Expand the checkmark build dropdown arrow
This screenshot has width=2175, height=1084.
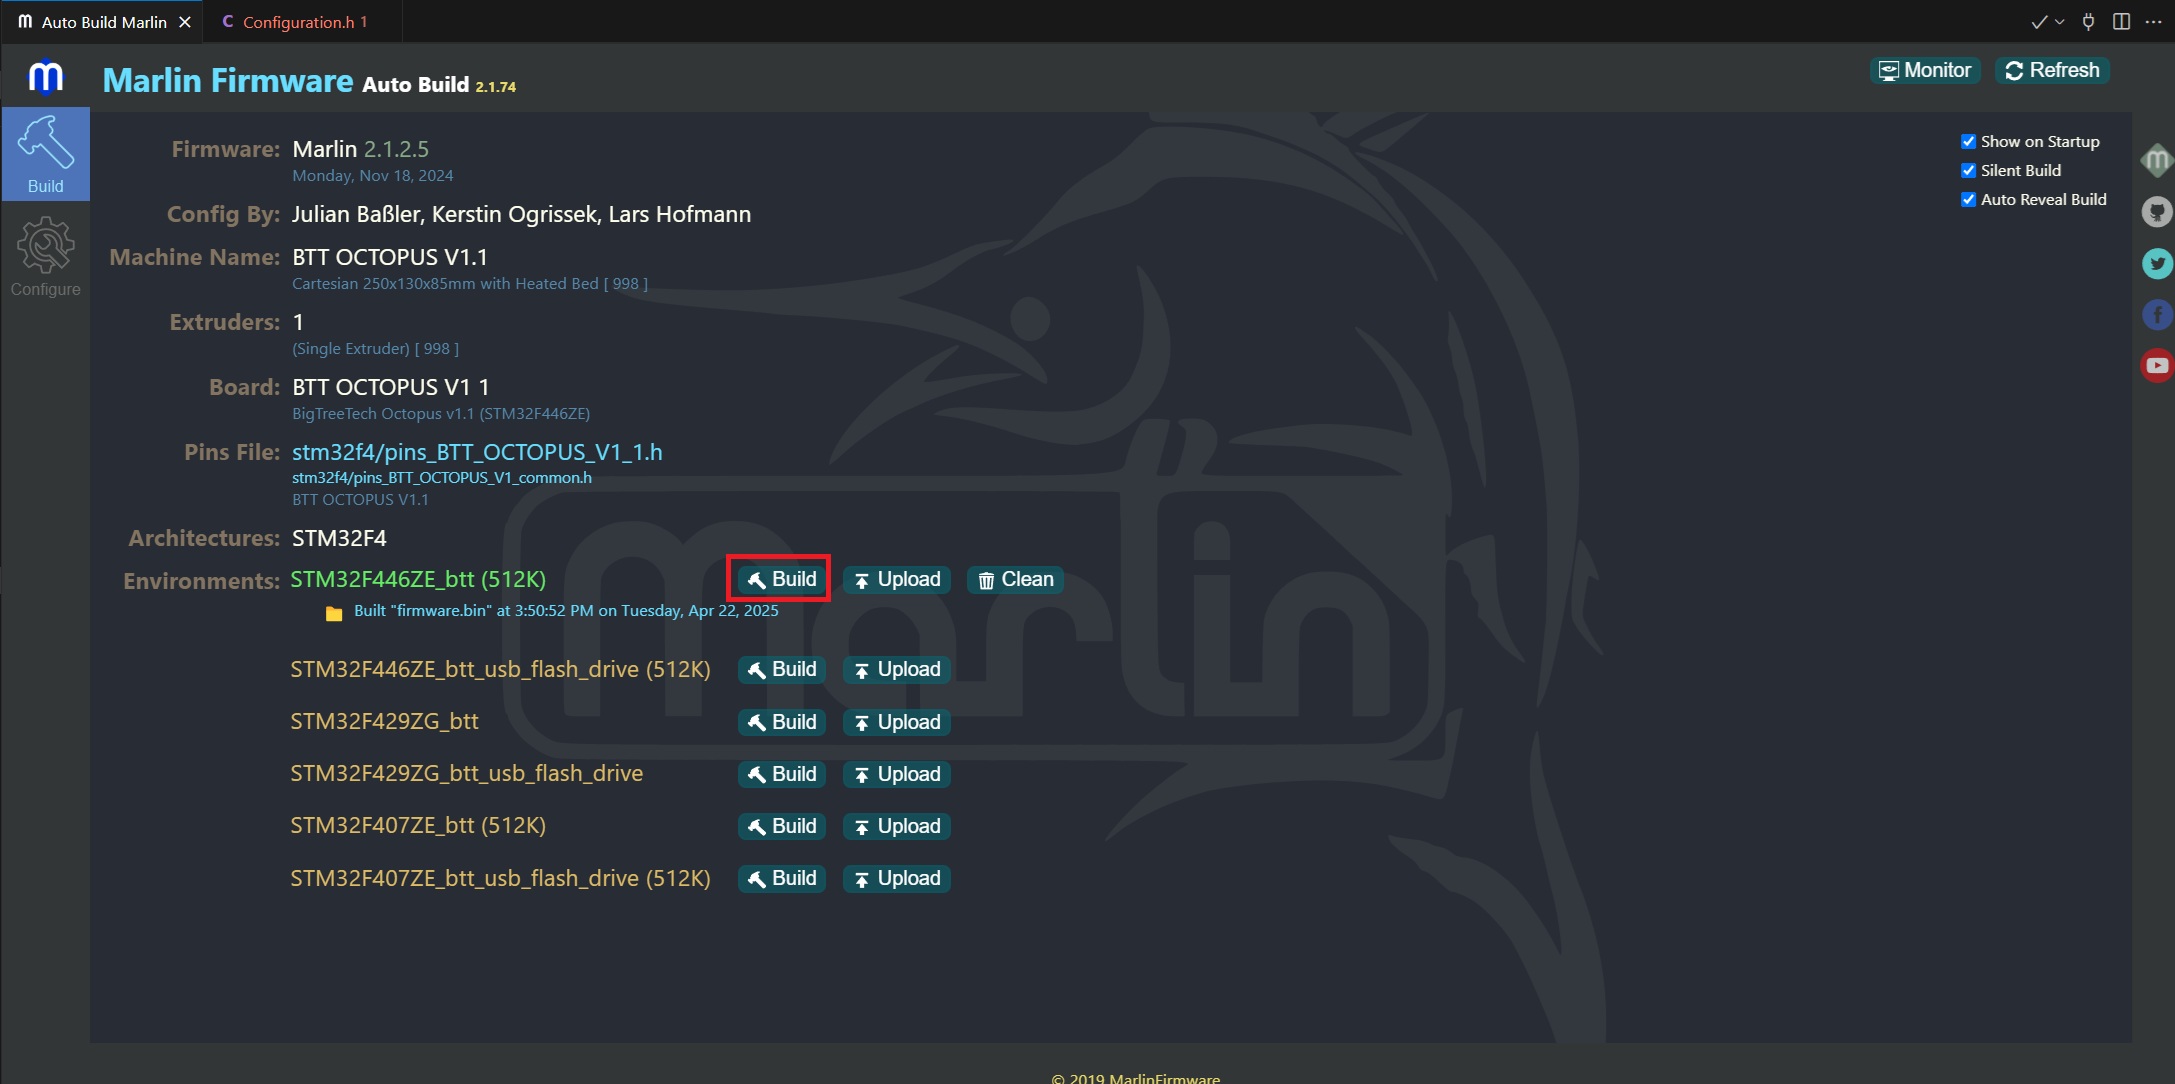(2060, 22)
